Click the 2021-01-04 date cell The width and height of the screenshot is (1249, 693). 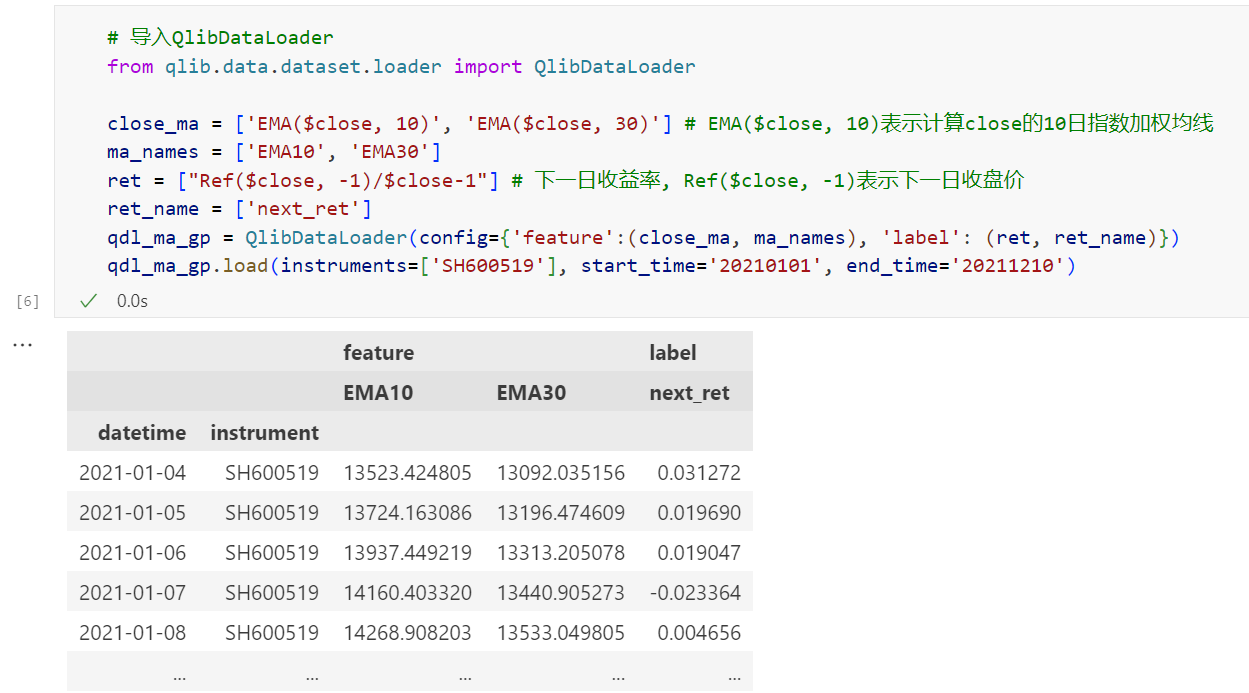coord(132,473)
